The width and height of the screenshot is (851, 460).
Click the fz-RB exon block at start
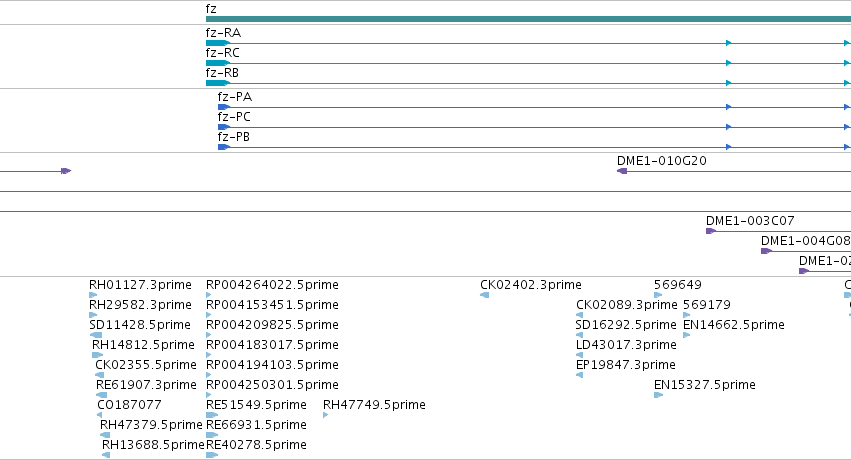point(218,83)
